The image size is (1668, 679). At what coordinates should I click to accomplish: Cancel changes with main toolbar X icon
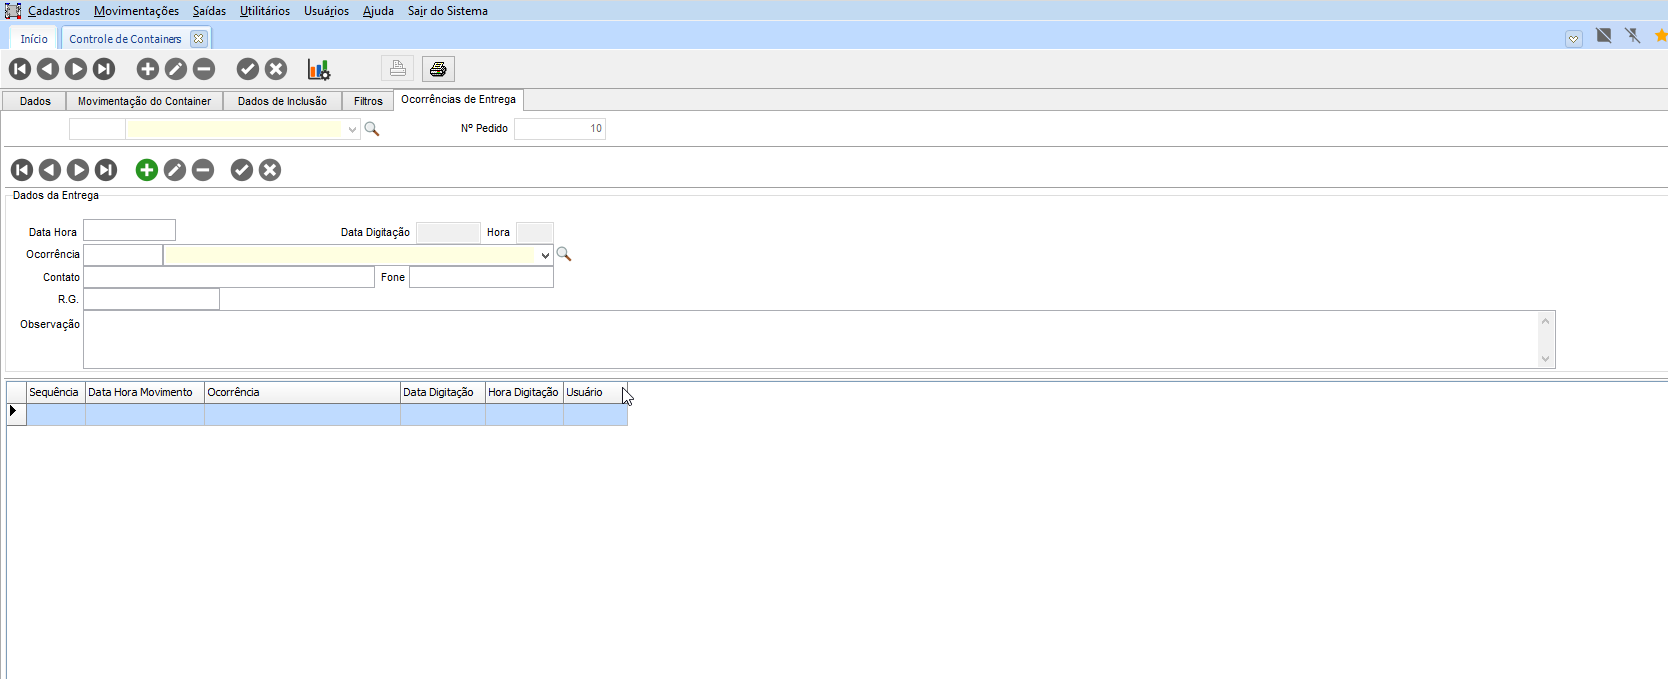tap(276, 69)
